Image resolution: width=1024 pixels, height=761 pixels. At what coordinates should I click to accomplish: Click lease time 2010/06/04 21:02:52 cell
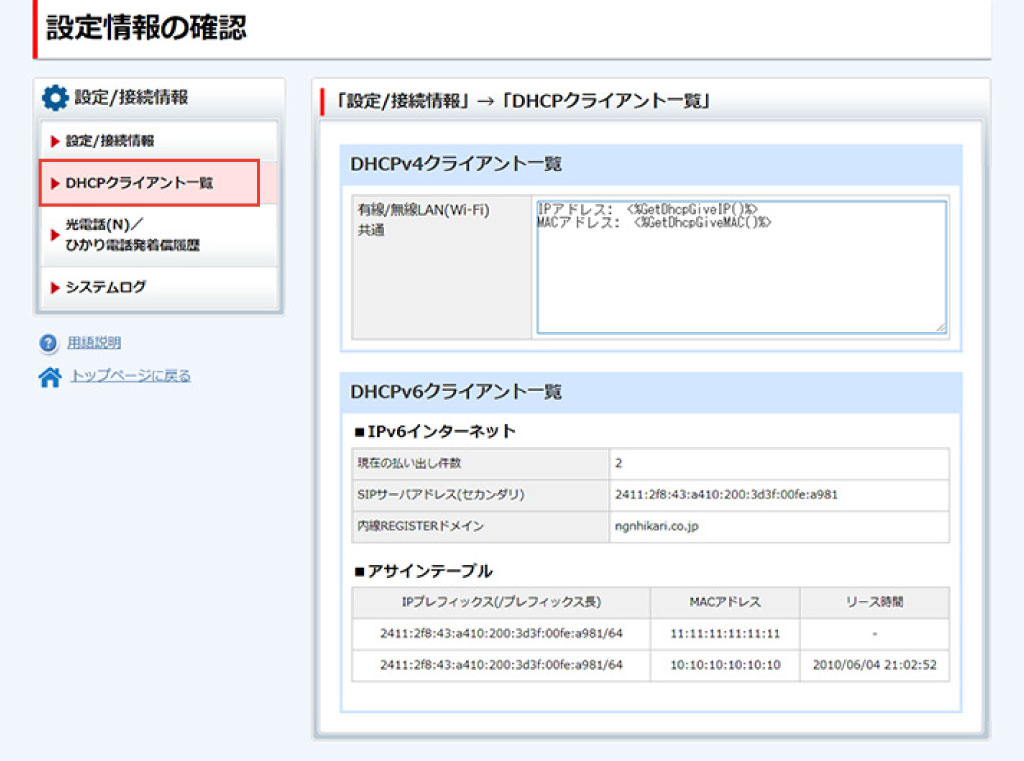click(874, 665)
